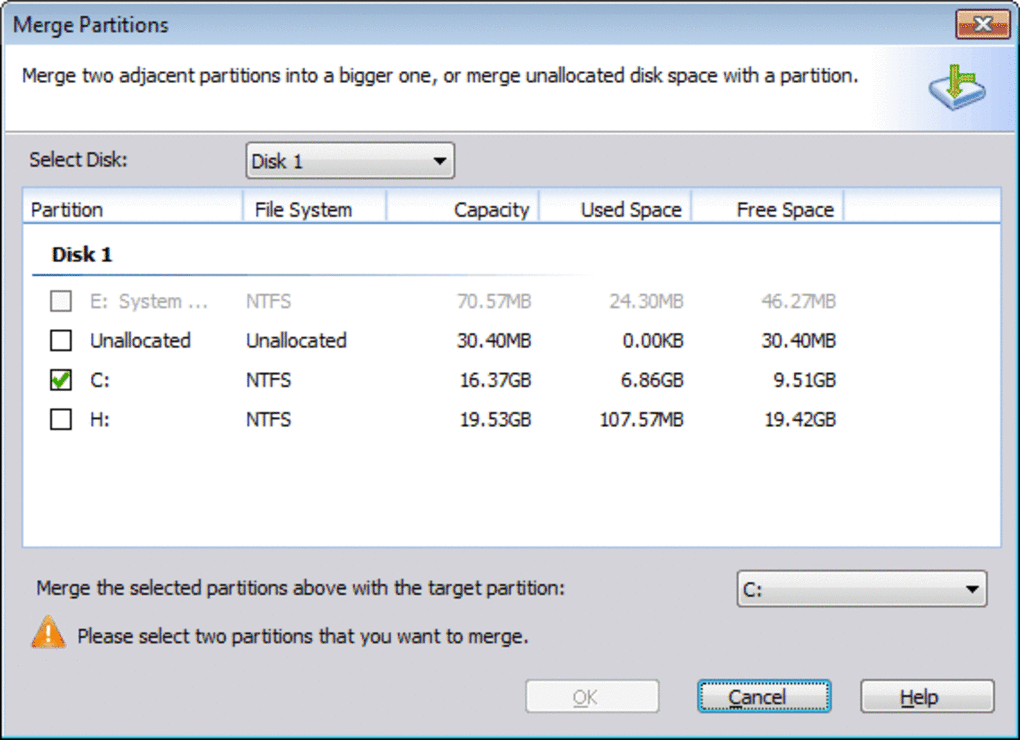
Task: Open Help for merging partitions
Action: click(x=926, y=697)
